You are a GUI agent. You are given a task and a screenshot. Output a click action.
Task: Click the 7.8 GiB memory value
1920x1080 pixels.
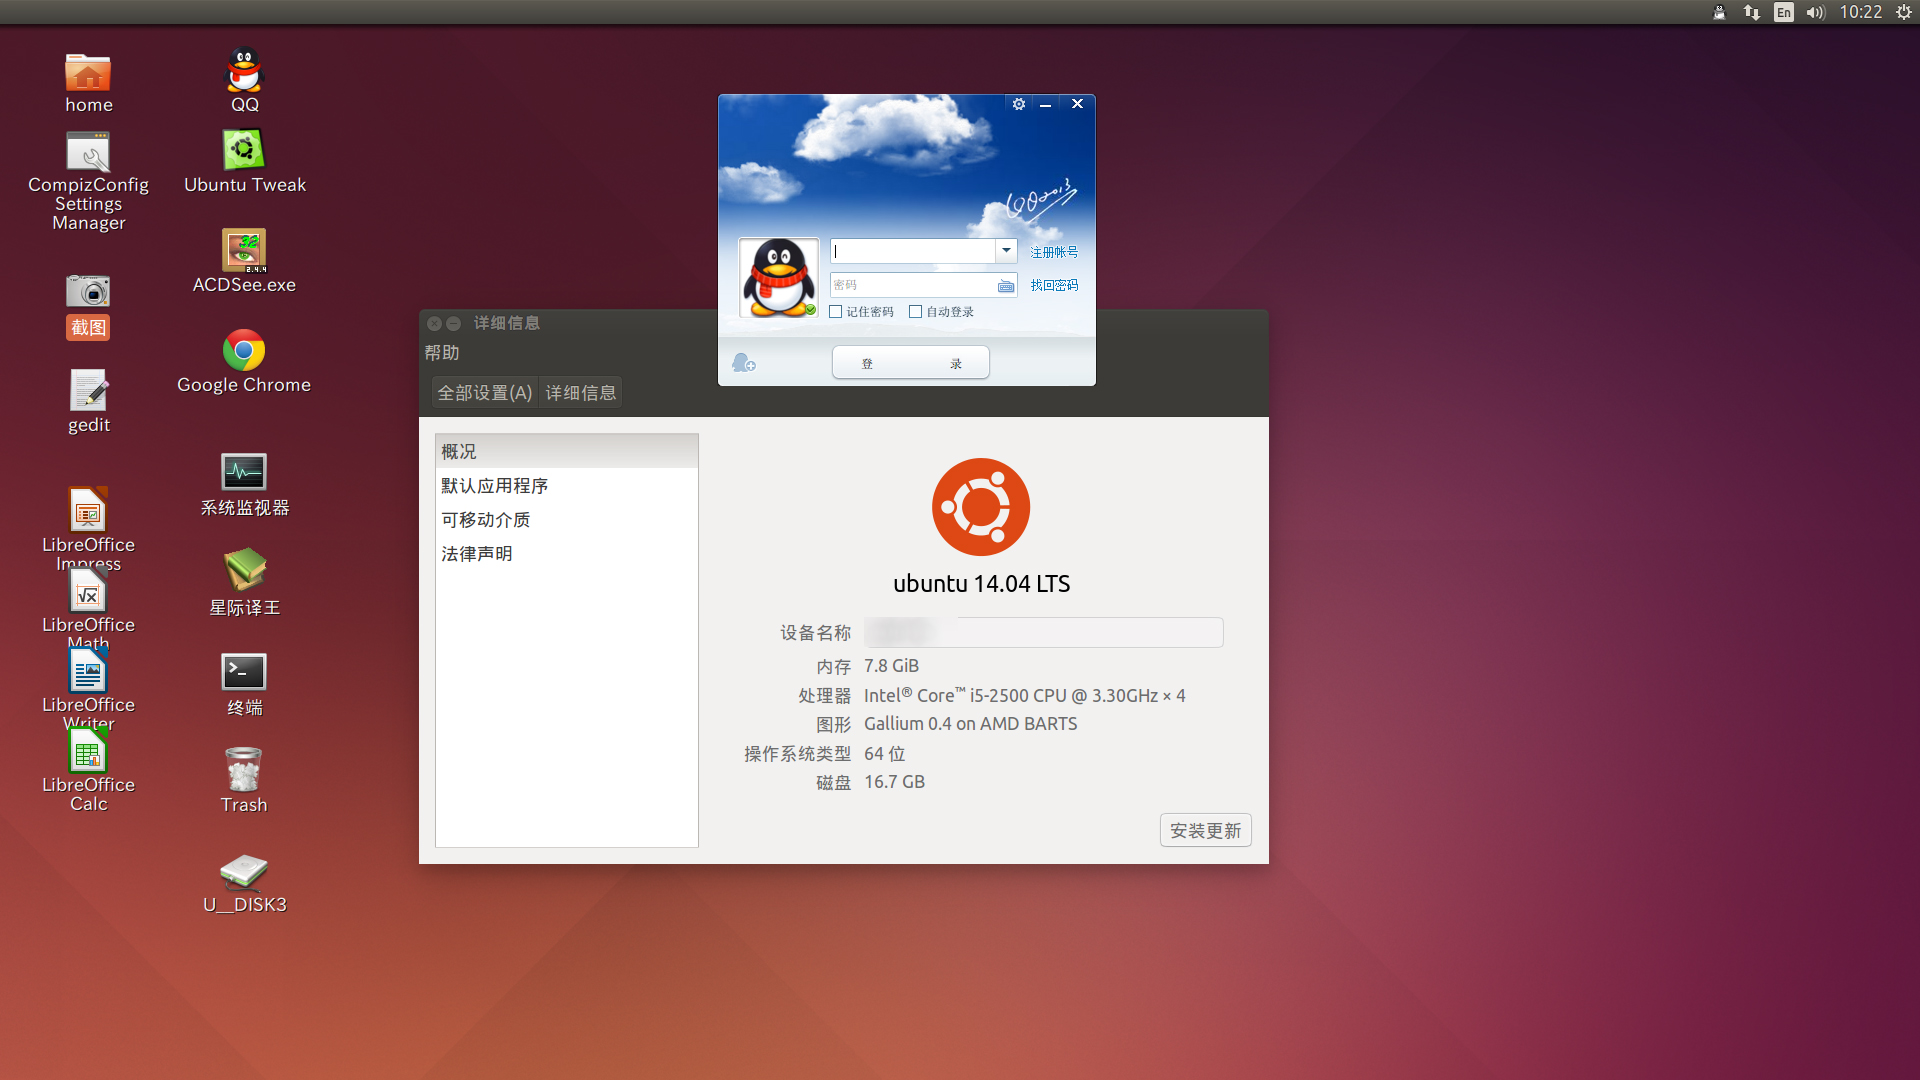[x=891, y=666]
